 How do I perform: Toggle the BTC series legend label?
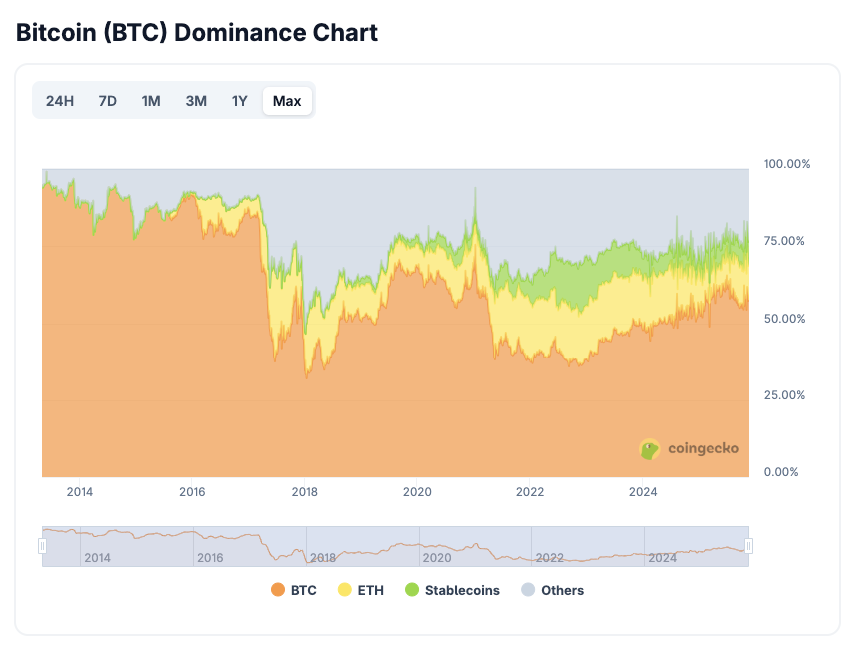[x=303, y=591]
